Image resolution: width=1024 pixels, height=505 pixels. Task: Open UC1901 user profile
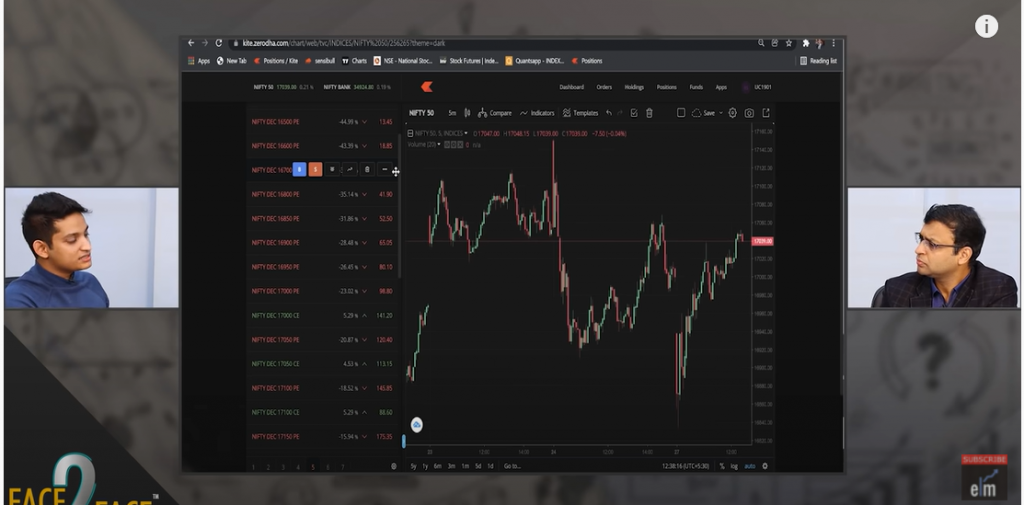click(x=758, y=87)
